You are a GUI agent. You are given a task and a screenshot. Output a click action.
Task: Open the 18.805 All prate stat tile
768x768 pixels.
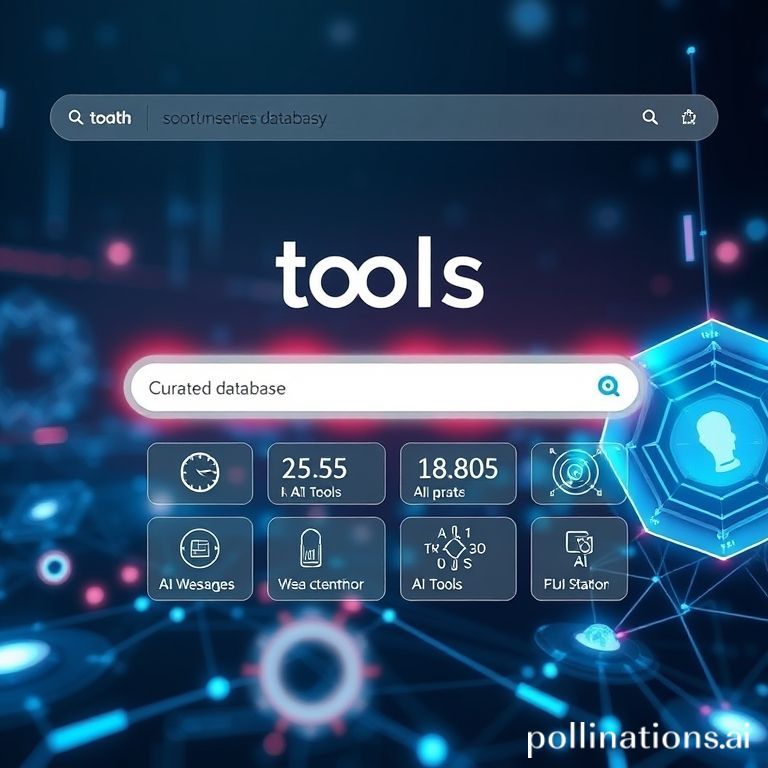(457, 473)
